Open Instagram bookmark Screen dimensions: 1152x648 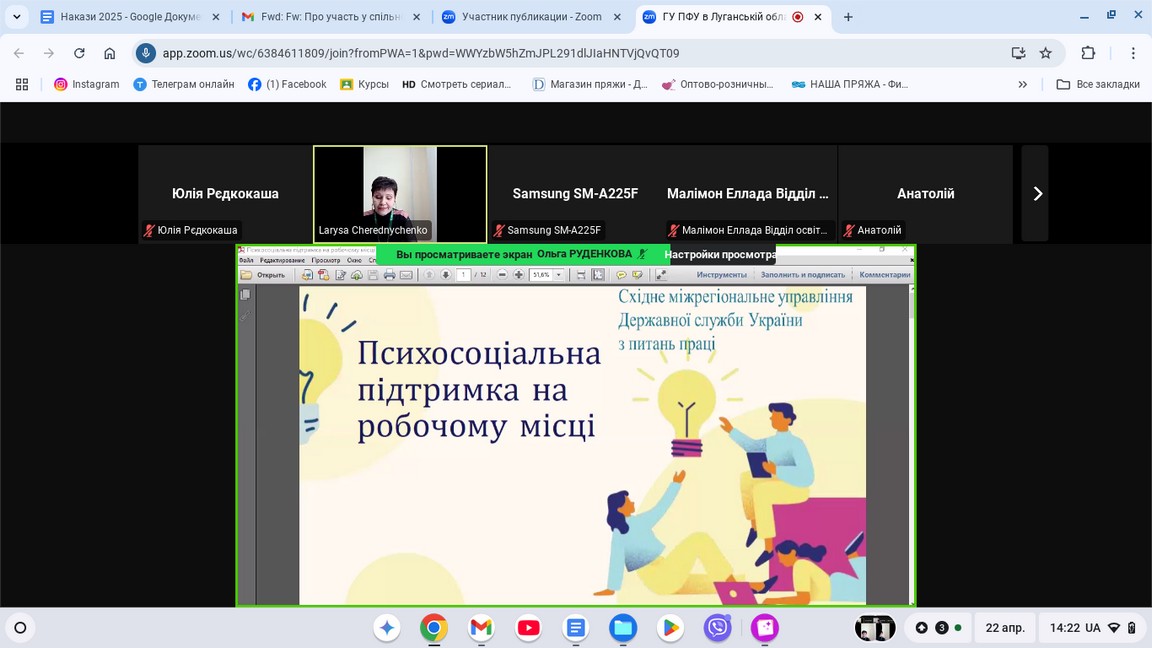(86, 84)
